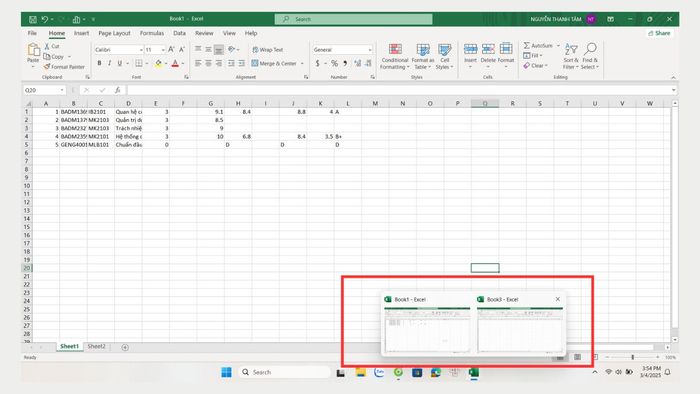Screen dimensions: 700x394
Task: Enable Wrap Text
Action: pyautogui.click(x=268, y=50)
